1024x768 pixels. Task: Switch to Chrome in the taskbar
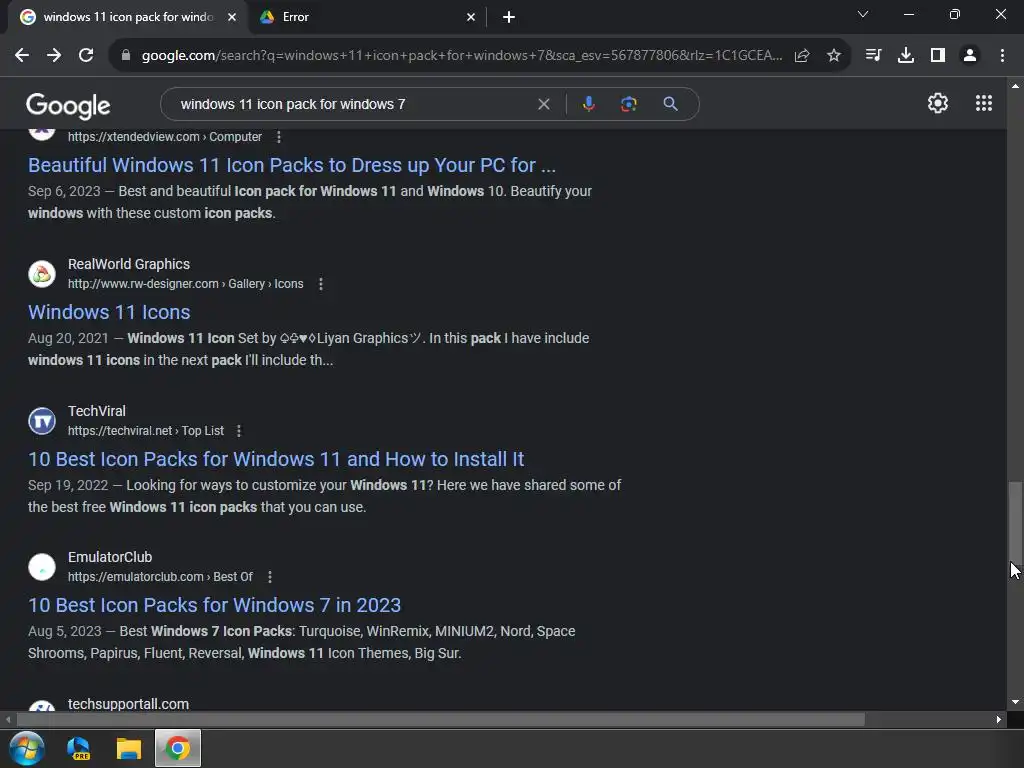click(178, 748)
